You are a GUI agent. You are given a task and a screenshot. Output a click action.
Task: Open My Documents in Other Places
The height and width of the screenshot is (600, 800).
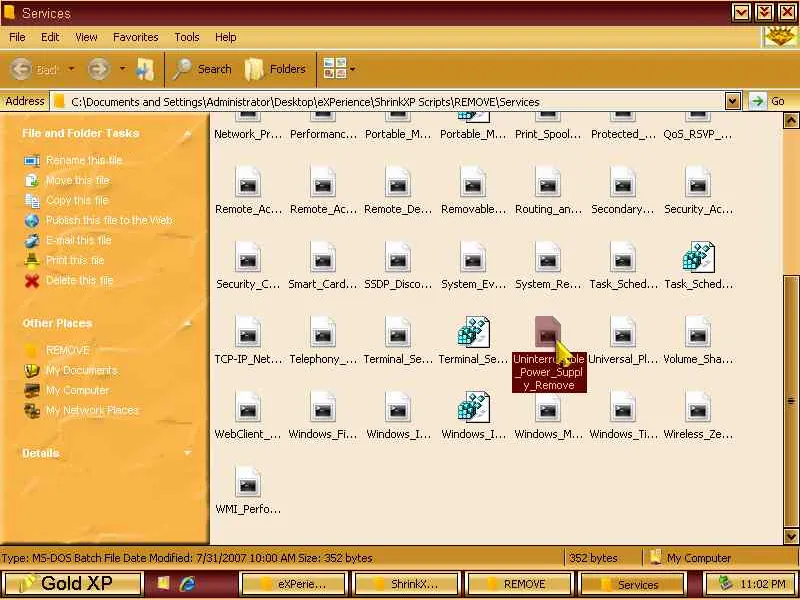82,370
